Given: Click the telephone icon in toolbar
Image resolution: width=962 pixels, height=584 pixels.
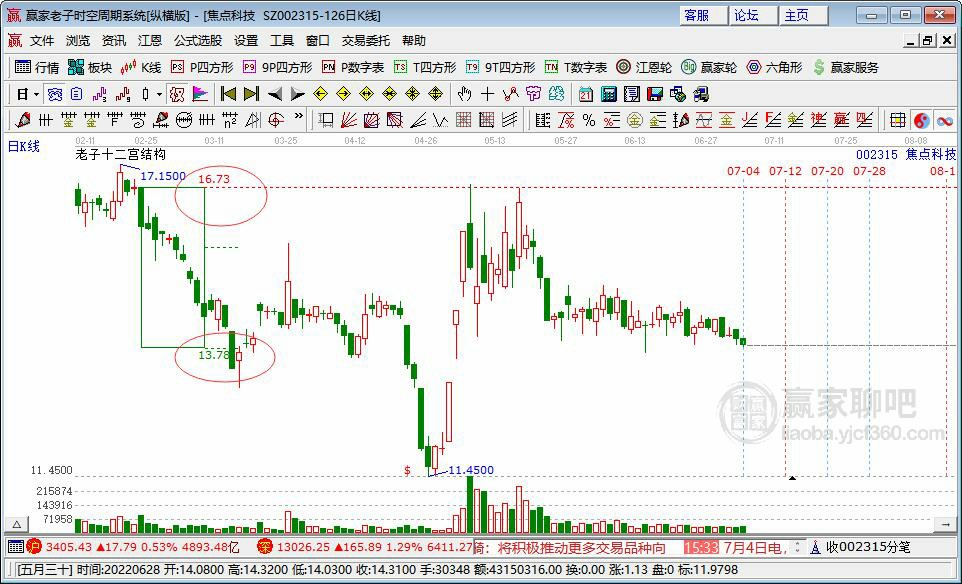Looking at the screenshot, I should (55, 94).
